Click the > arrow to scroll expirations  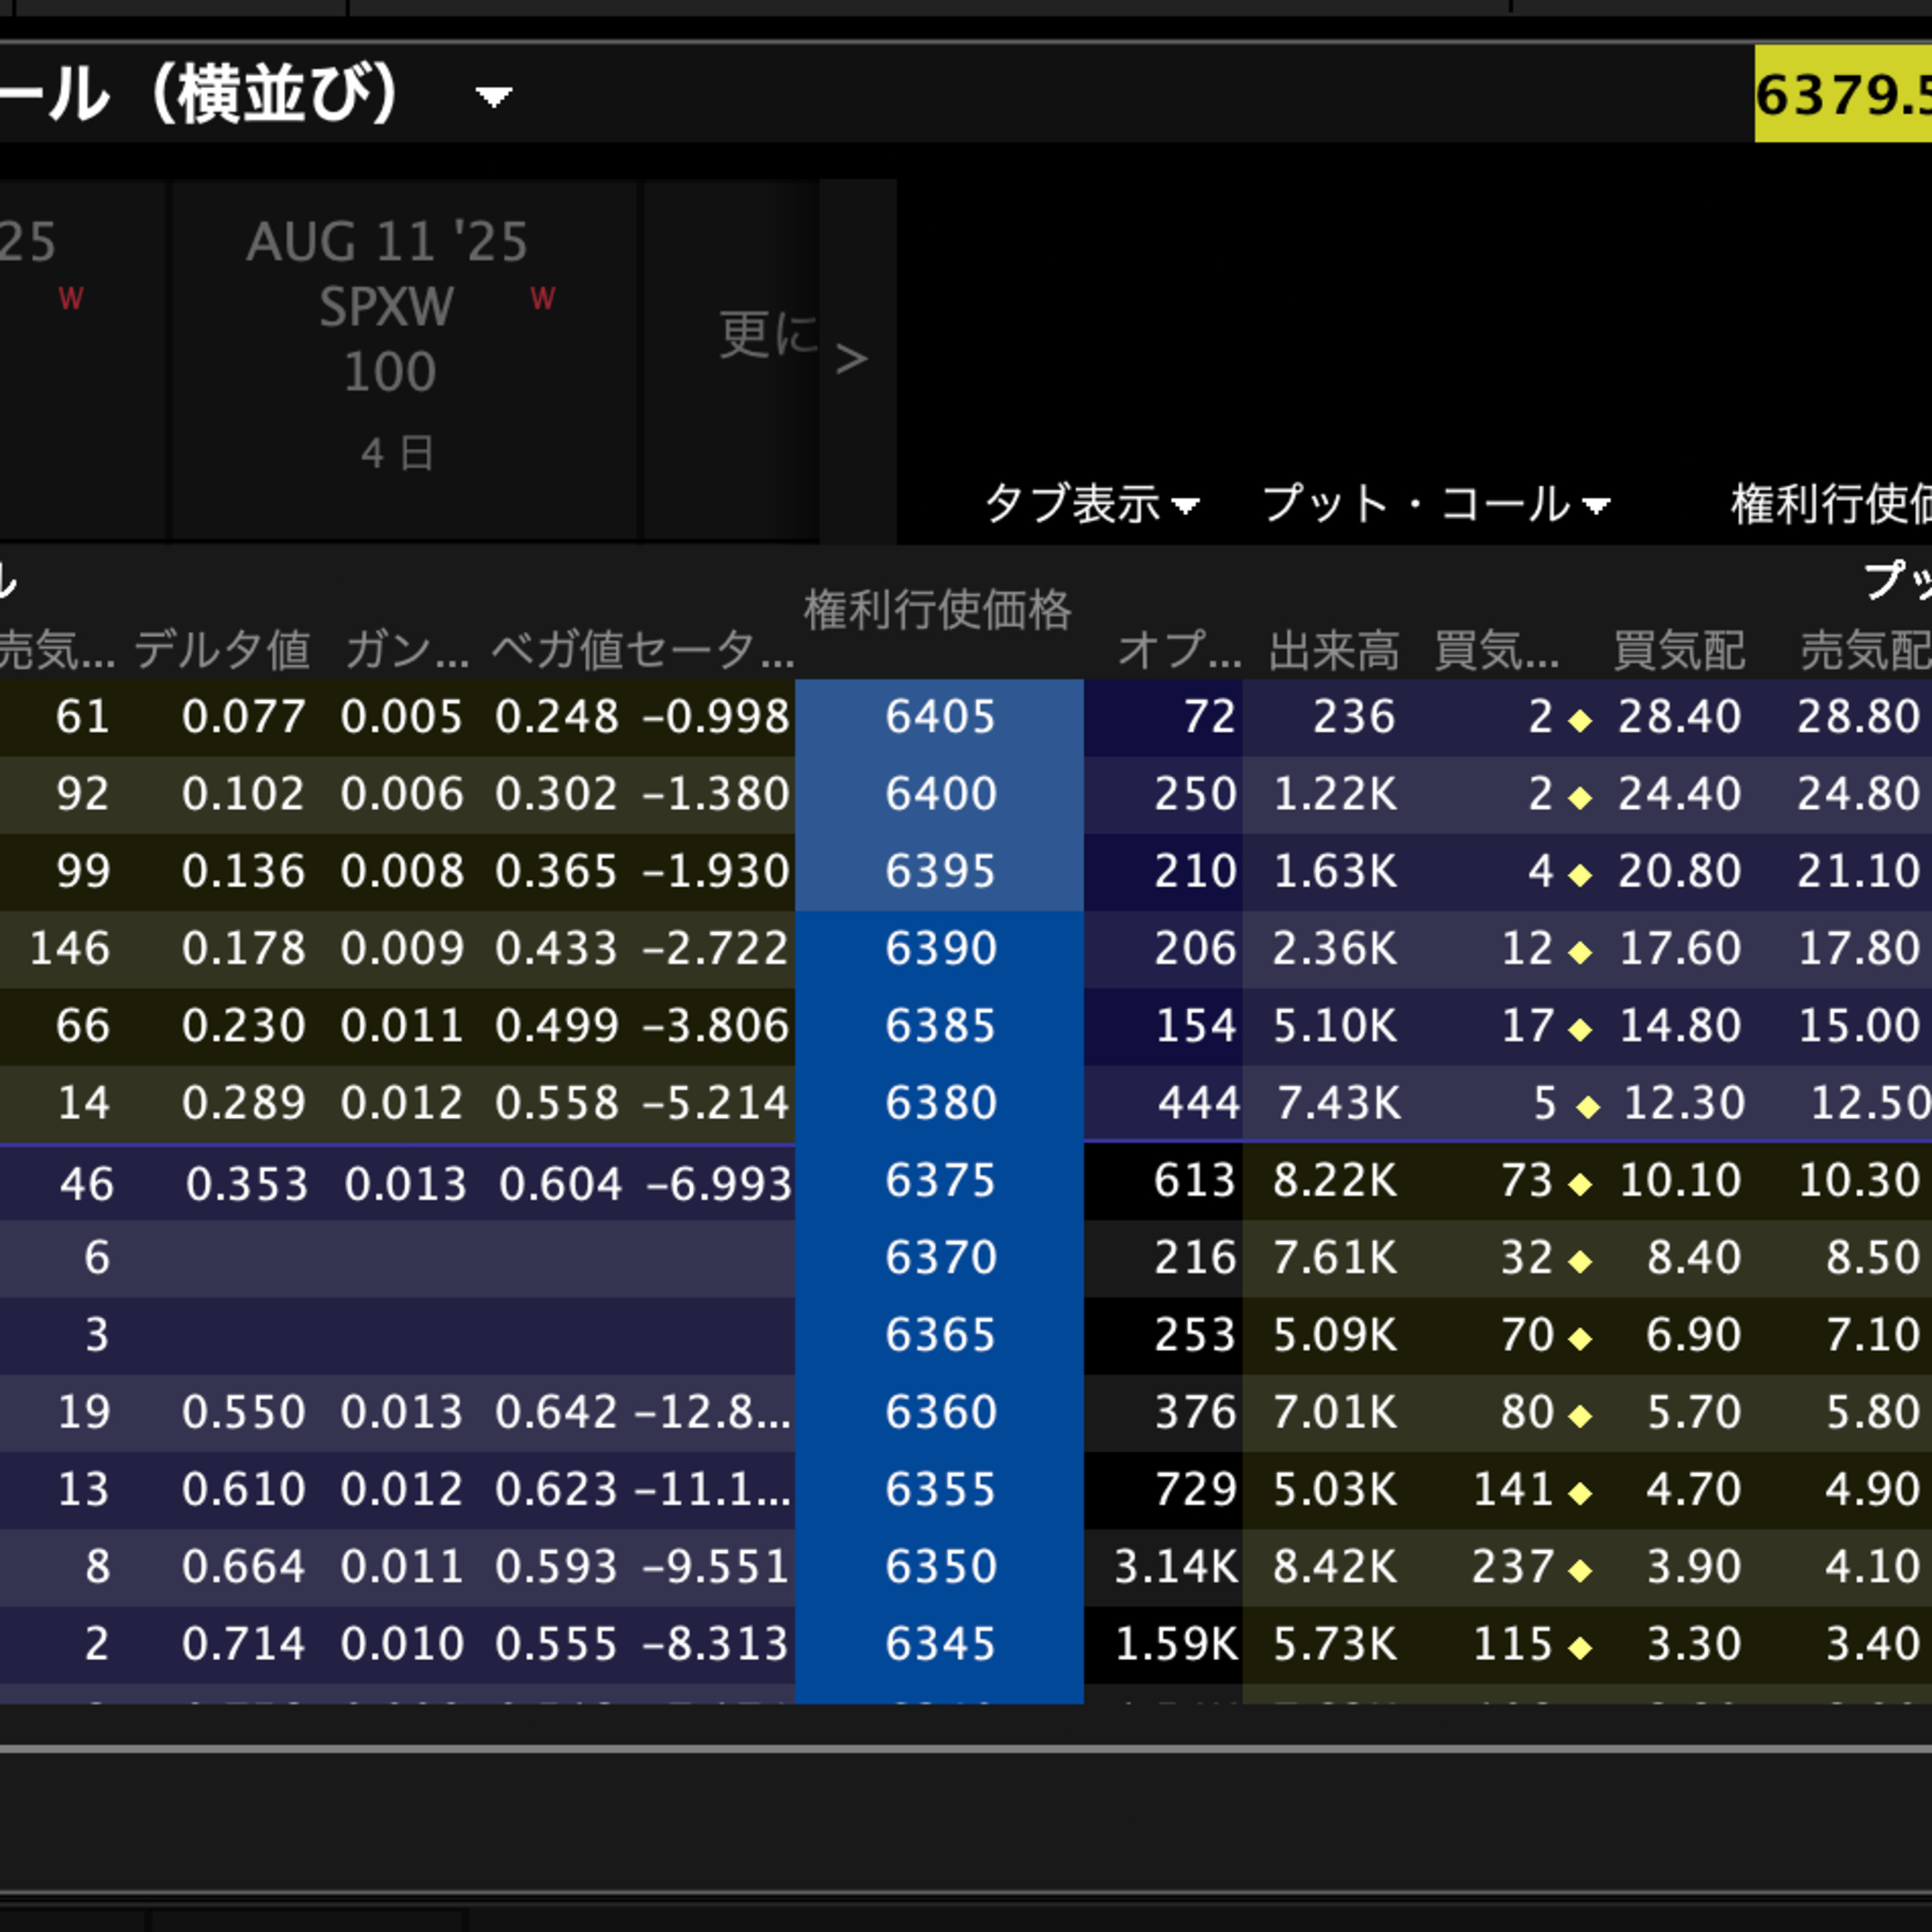(851, 359)
